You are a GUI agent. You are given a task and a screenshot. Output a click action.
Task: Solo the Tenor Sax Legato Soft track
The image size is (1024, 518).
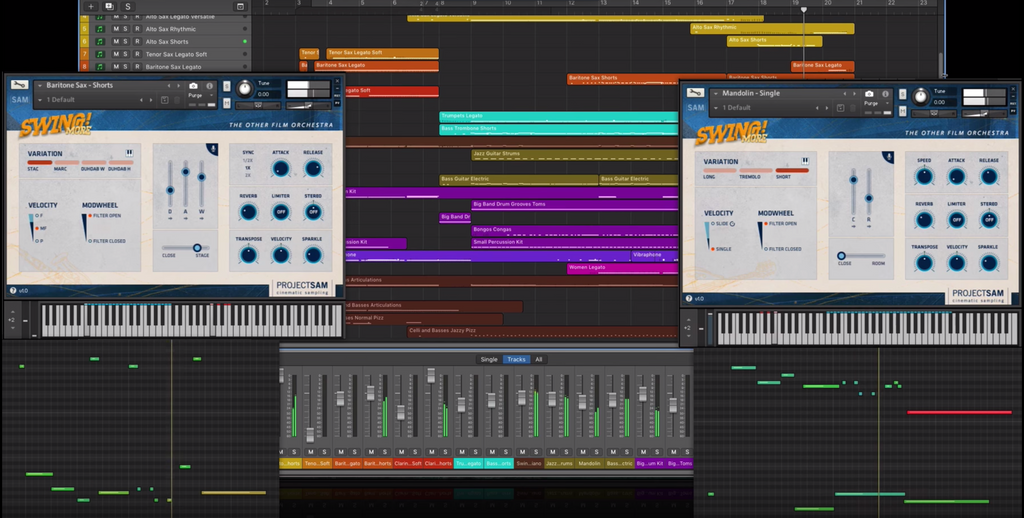pos(125,54)
